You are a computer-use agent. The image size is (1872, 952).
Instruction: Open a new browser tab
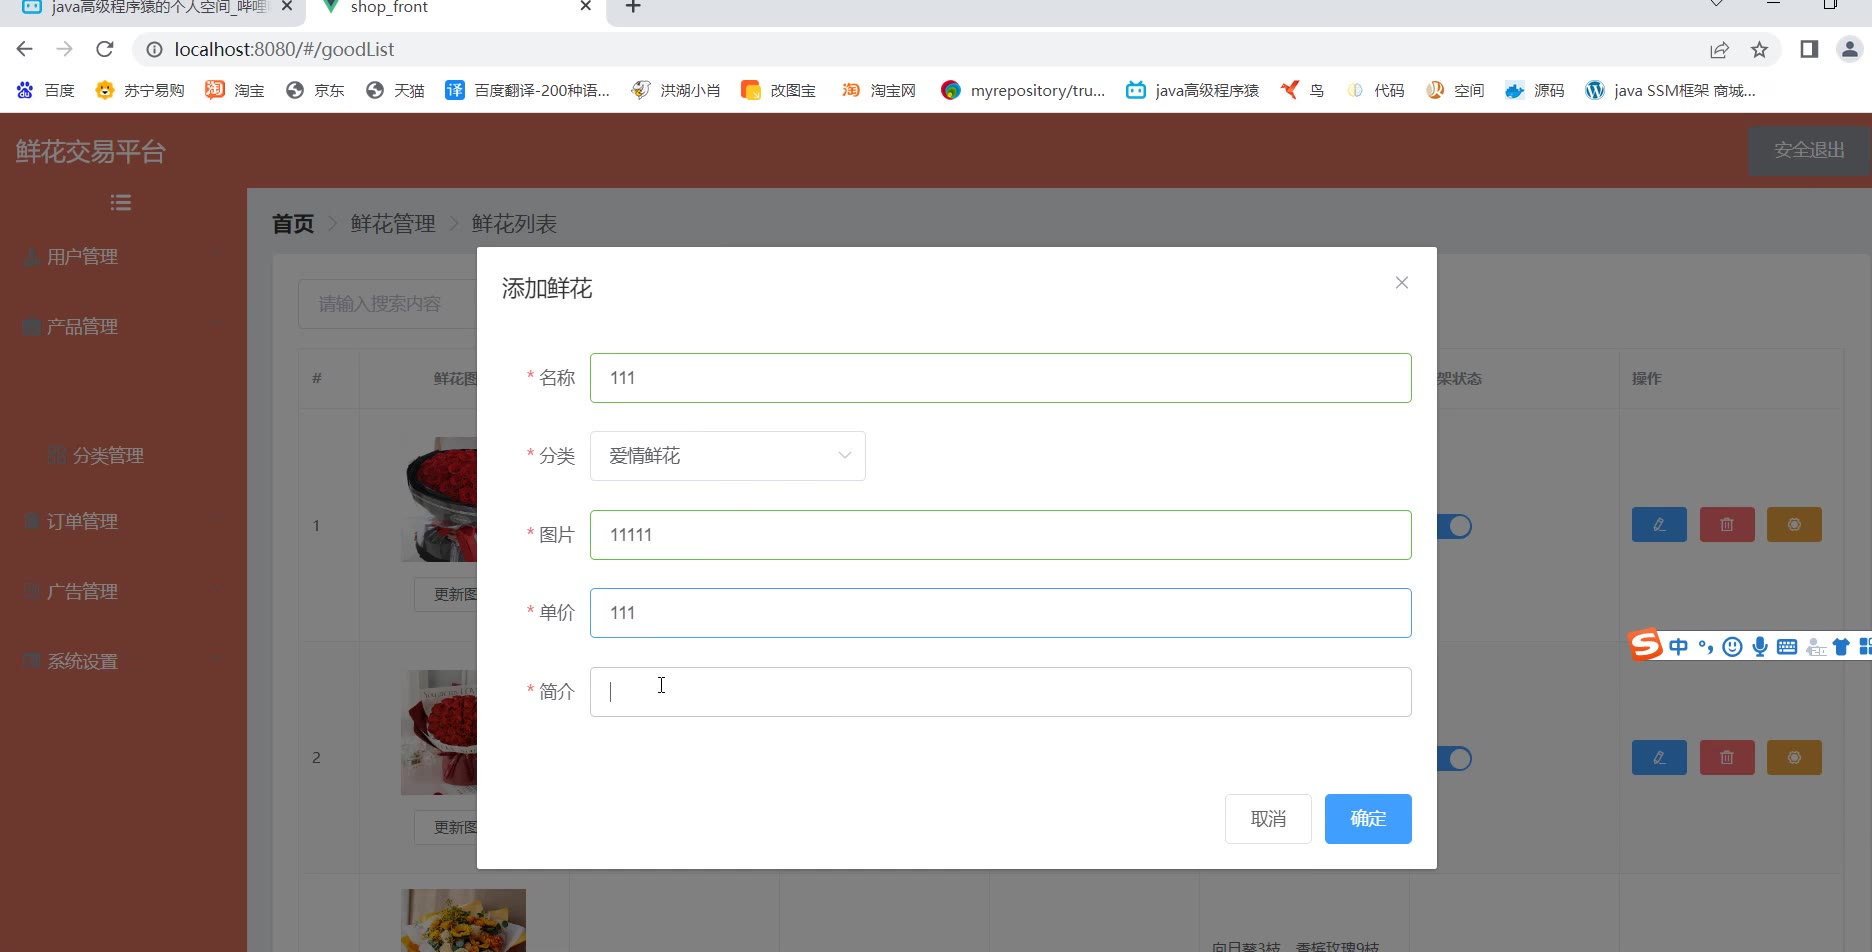(633, 7)
